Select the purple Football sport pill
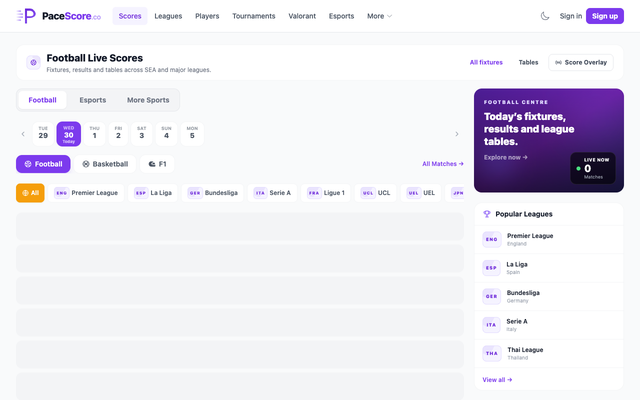The width and height of the screenshot is (640, 400). click(43, 164)
